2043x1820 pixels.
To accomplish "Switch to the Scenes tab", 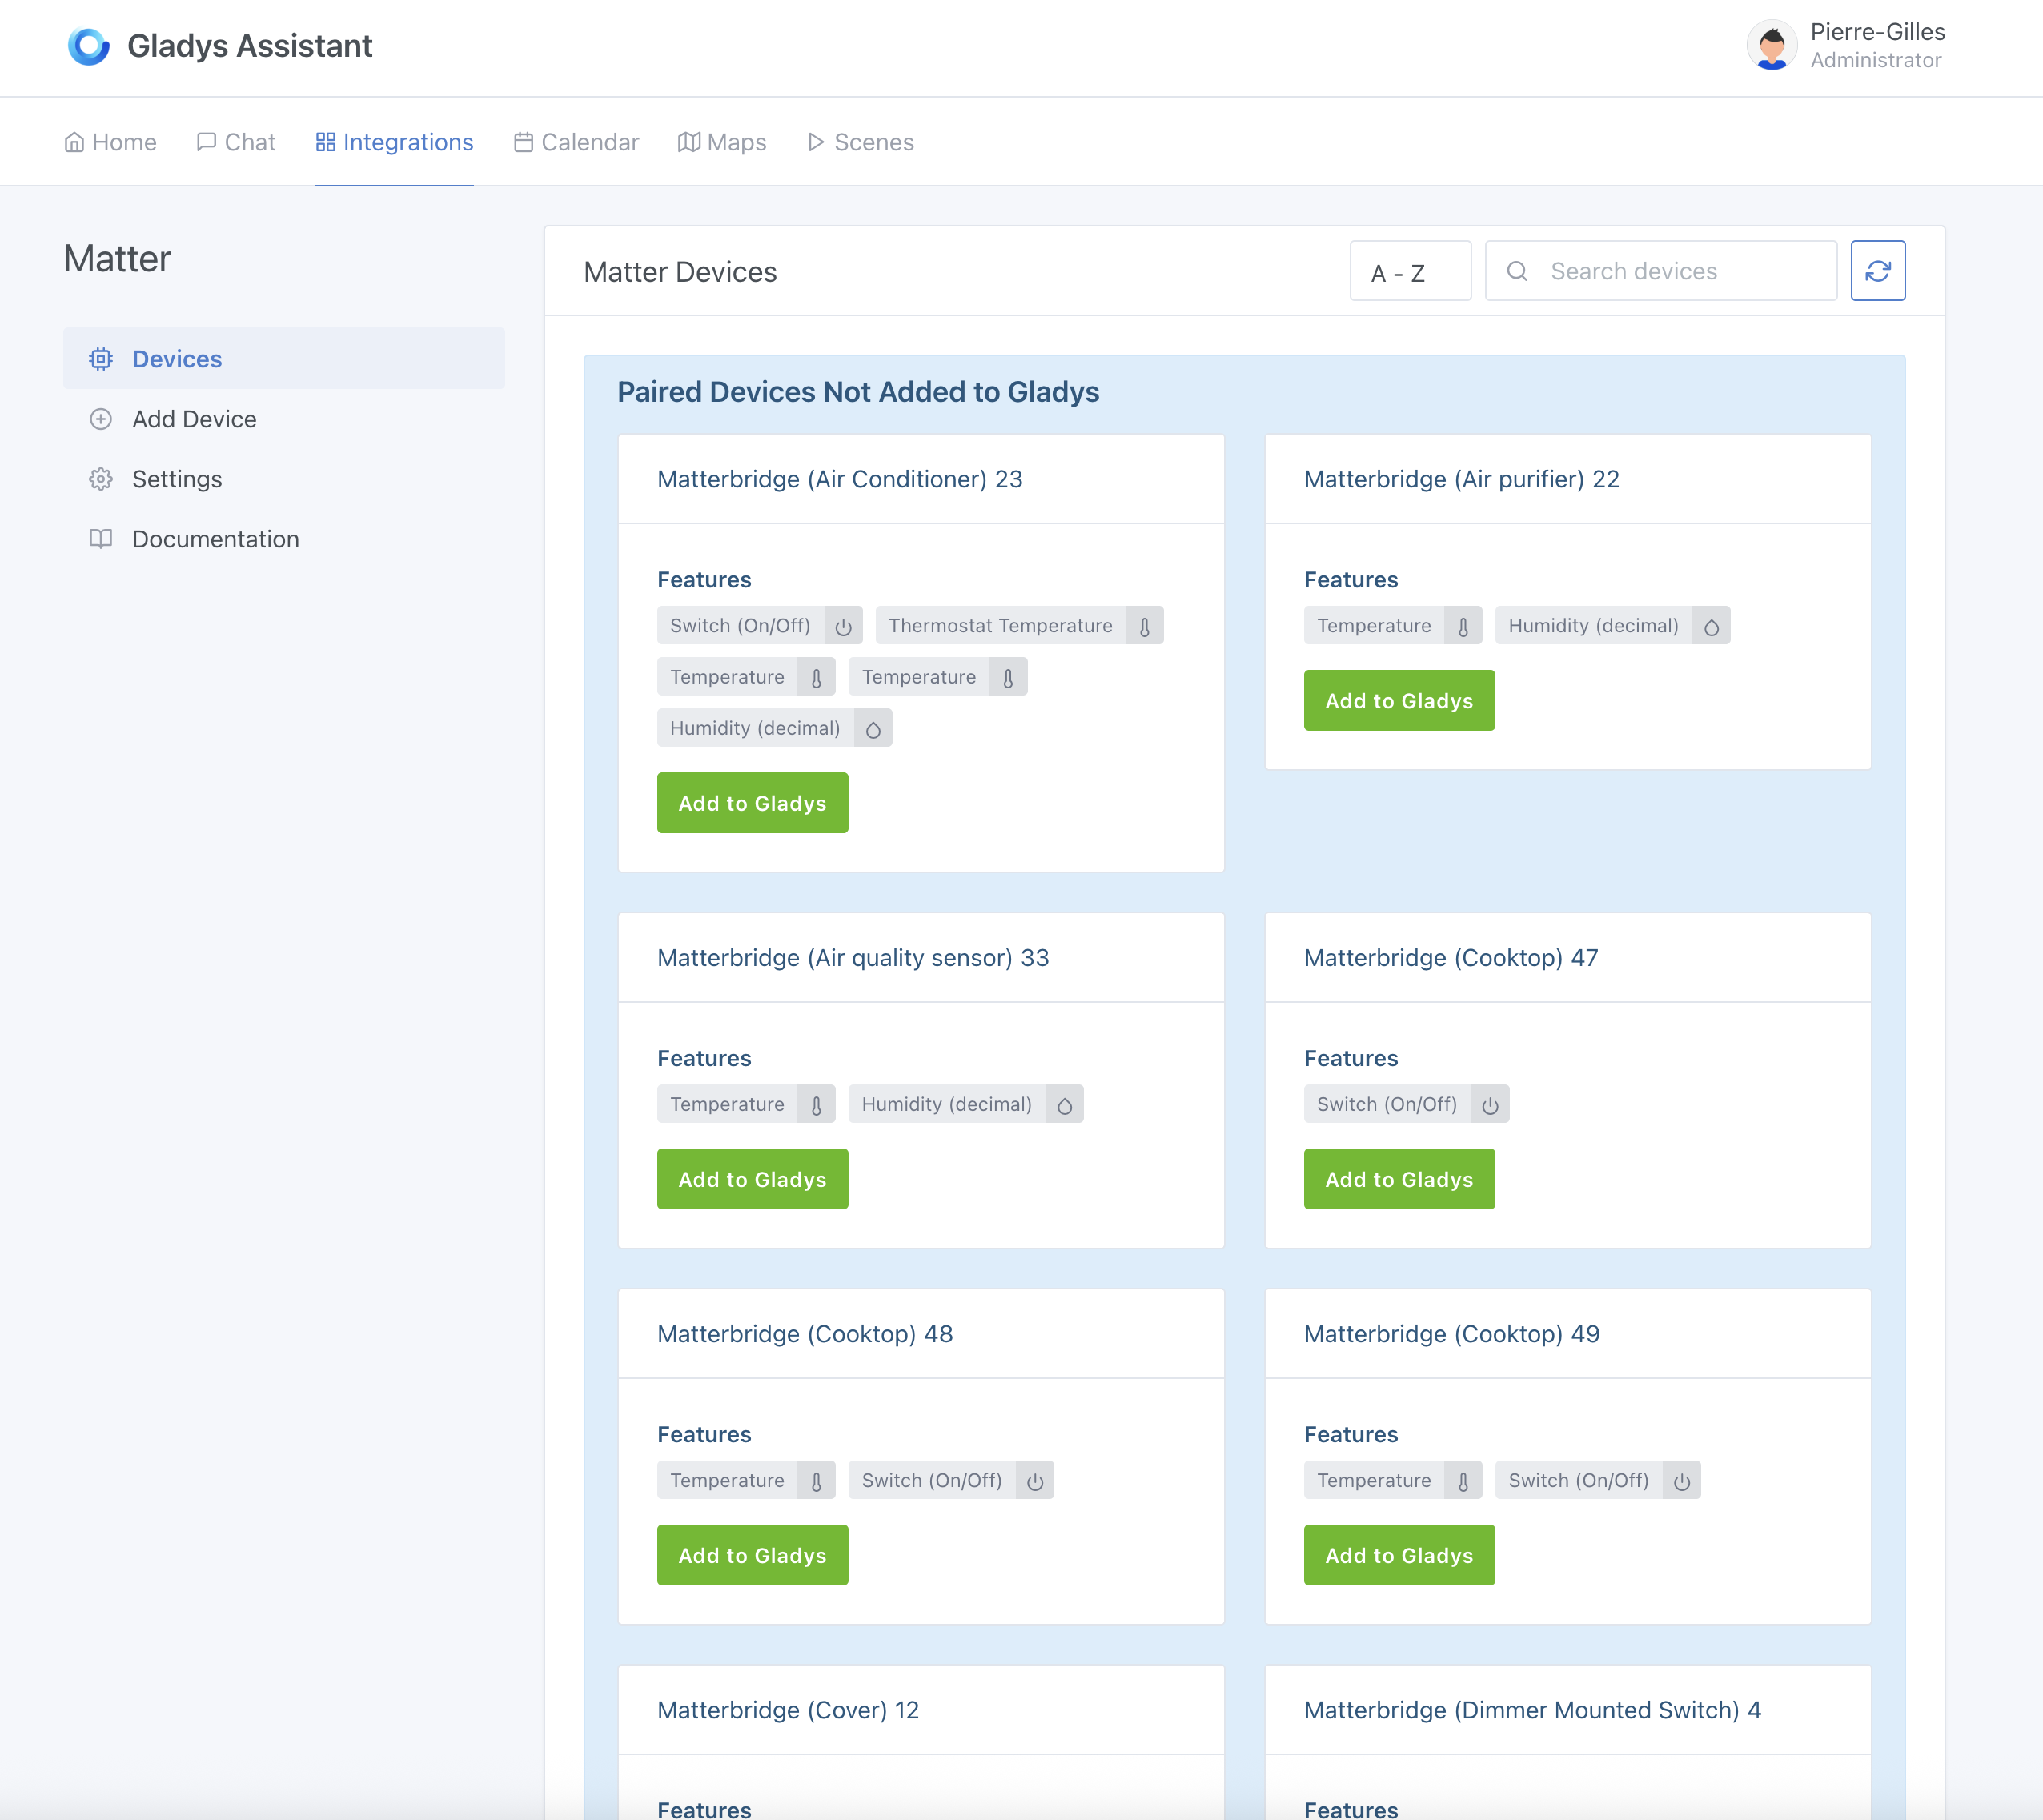I will pos(860,142).
